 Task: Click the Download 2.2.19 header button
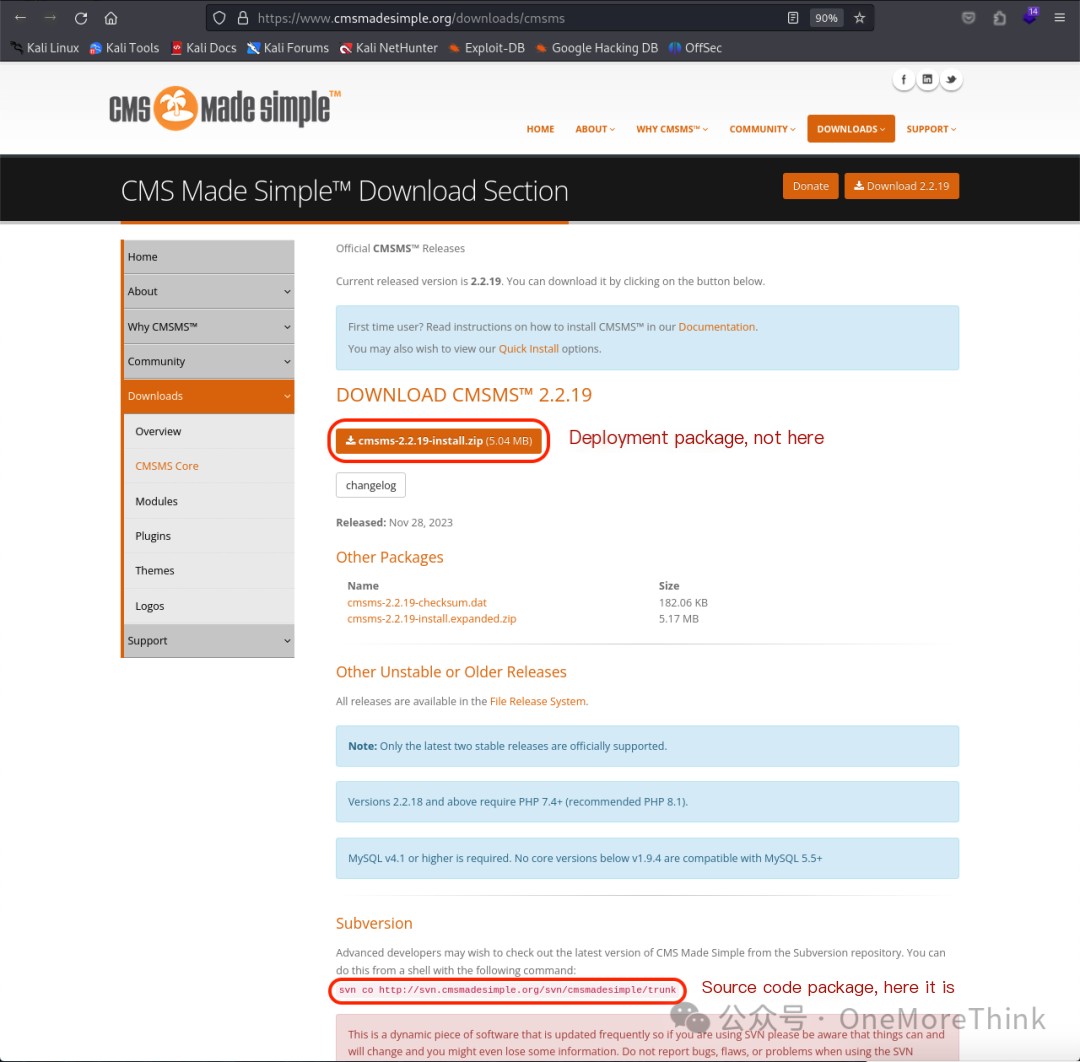click(x=902, y=186)
